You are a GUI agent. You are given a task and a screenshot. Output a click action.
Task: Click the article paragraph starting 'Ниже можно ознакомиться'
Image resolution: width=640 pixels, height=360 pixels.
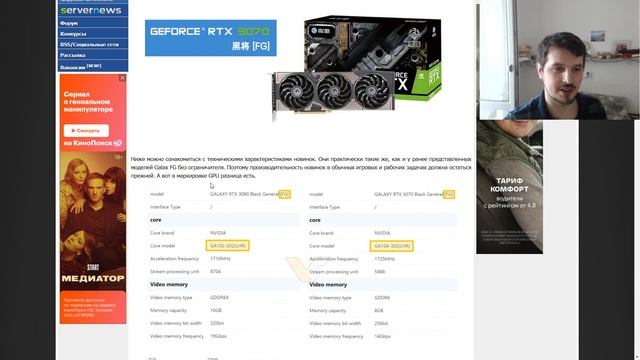pos(301,167)
